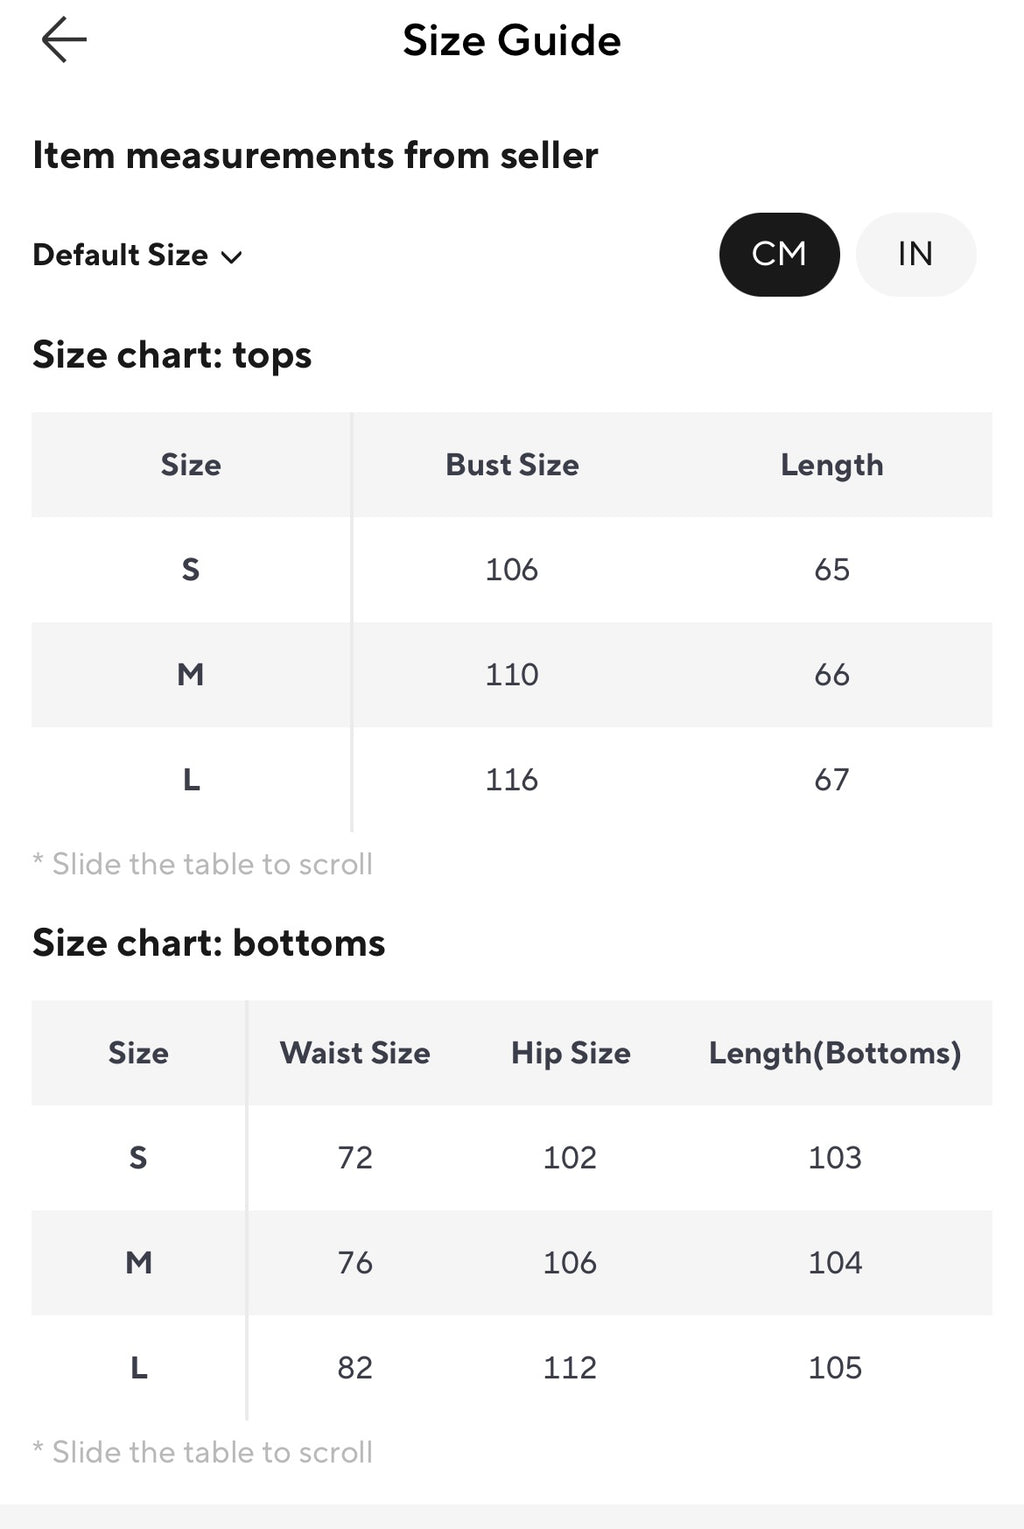Tap size S row in bottoms chart
The image size is (1024, 1529).
tap(512, 1158)
